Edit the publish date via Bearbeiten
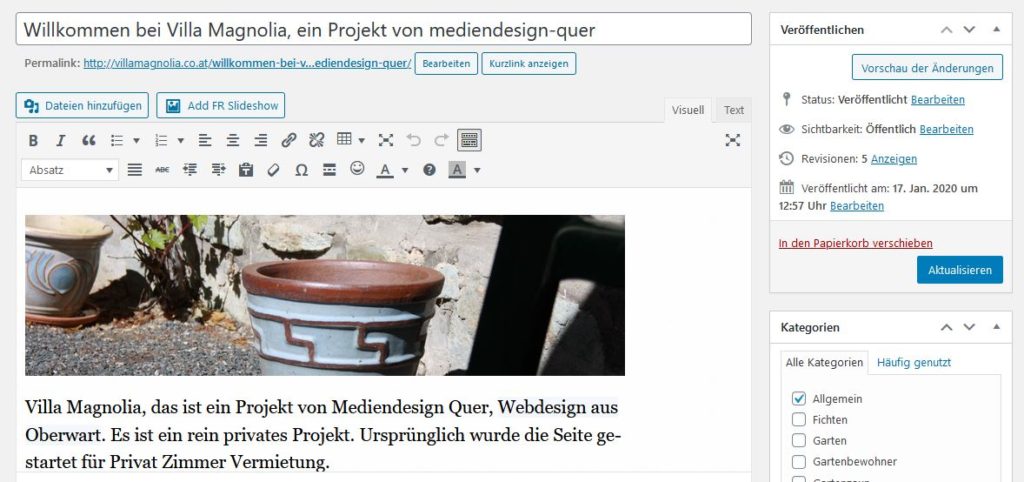The image size is (1024, 482). pyautogui.click(x=857, y=206)
